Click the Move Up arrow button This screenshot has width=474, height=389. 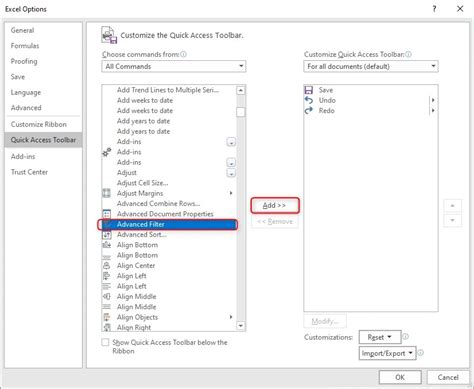coord(452,206)
